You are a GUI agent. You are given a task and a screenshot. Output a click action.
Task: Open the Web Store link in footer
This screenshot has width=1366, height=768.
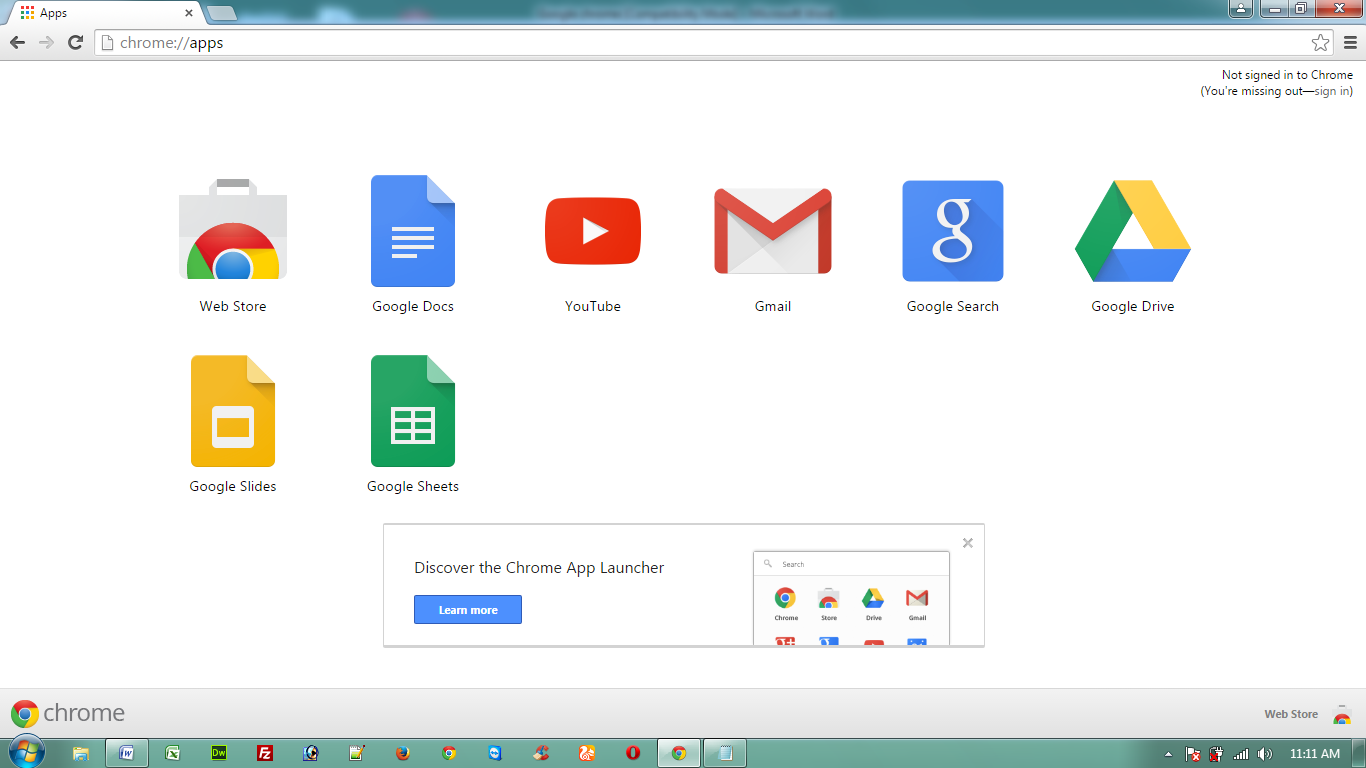[1307, 714]
